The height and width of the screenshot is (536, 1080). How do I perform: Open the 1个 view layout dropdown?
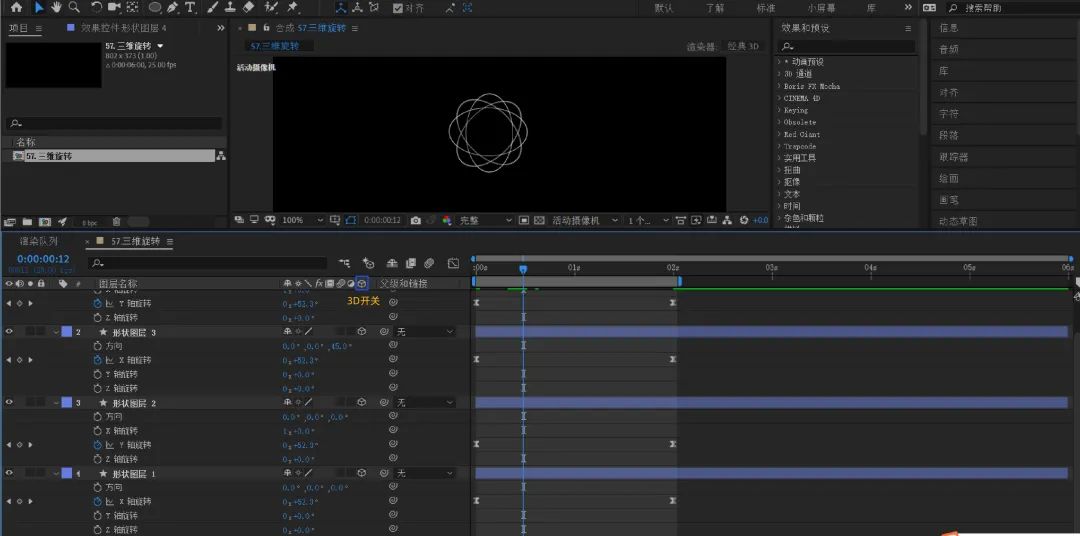pos(648,220)
